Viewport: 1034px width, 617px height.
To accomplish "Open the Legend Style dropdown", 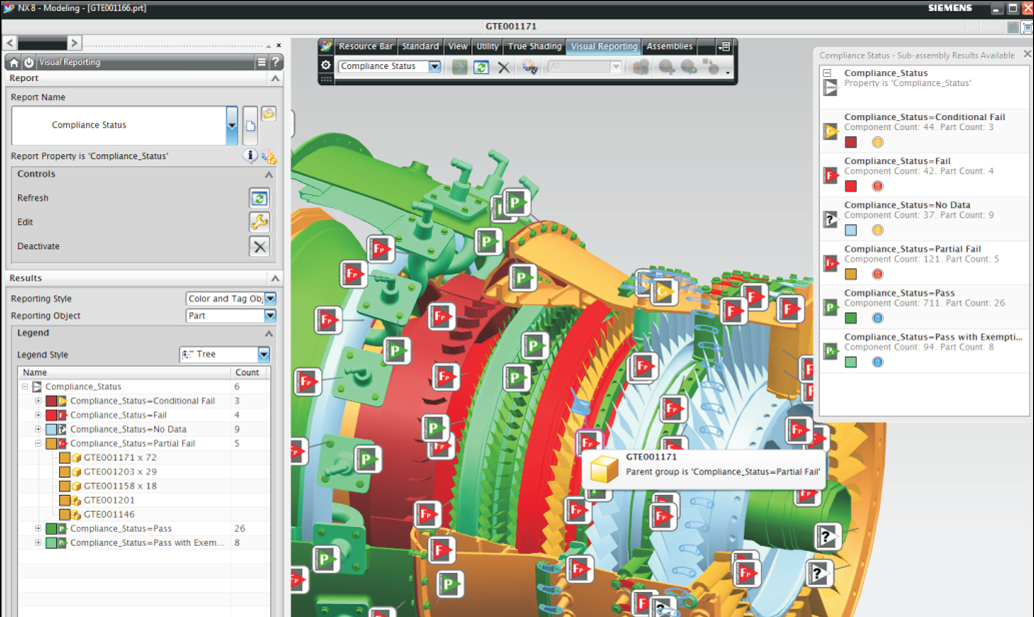I will click(x=263, y=355).
